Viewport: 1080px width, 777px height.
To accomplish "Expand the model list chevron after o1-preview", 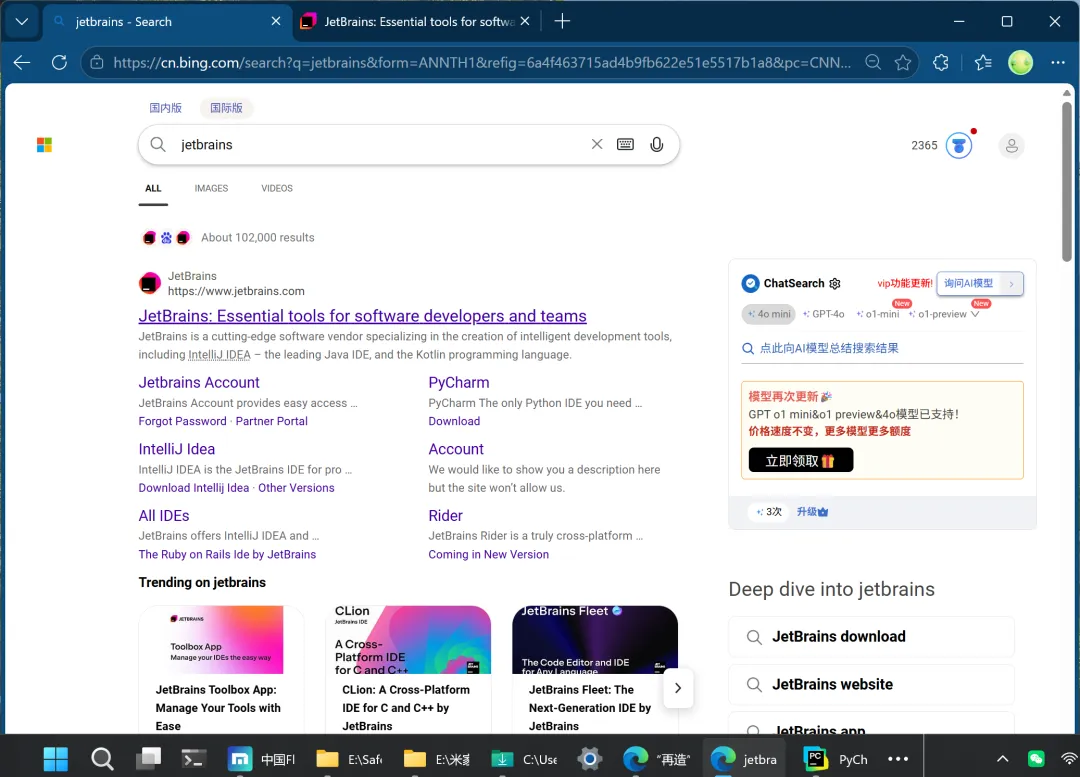I will point(975,314).
